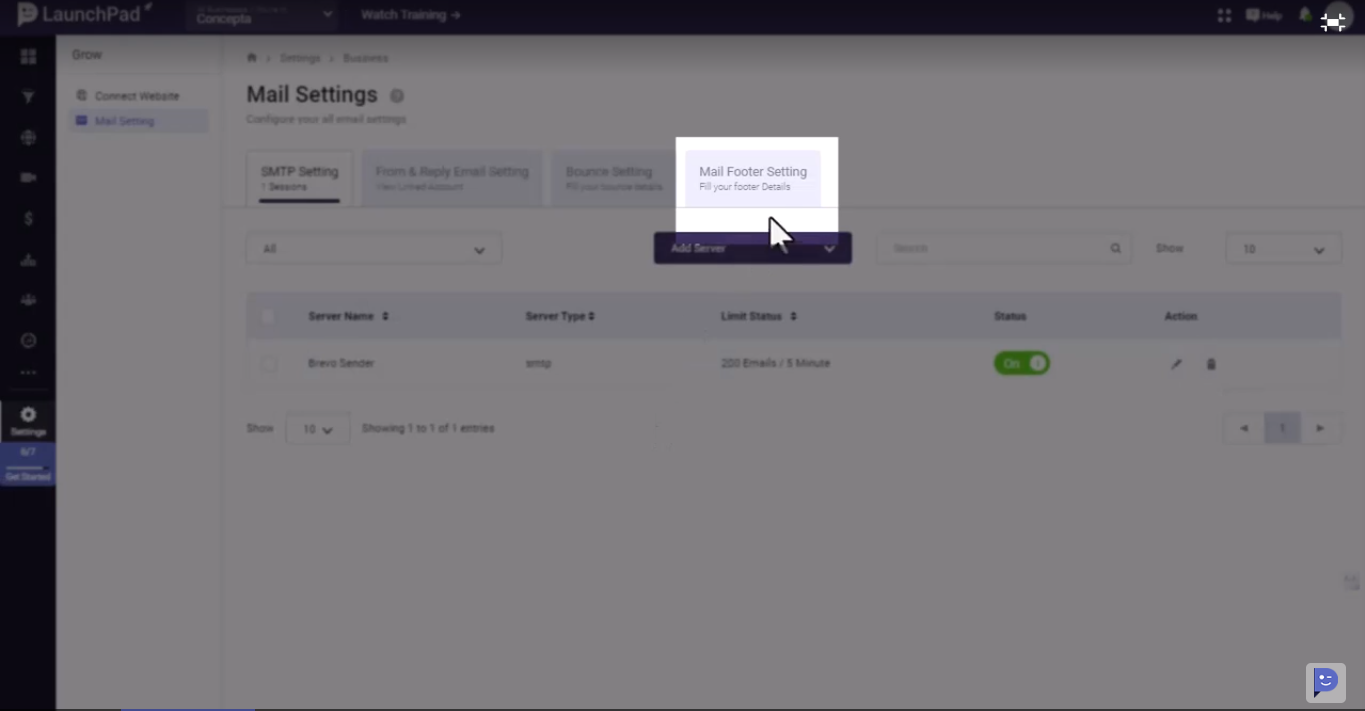Image resolution: width=1365 pixels, height=711 pixels.
Task: Open the Show 10 dropdown below table
Action: click(x=317, y=428)
